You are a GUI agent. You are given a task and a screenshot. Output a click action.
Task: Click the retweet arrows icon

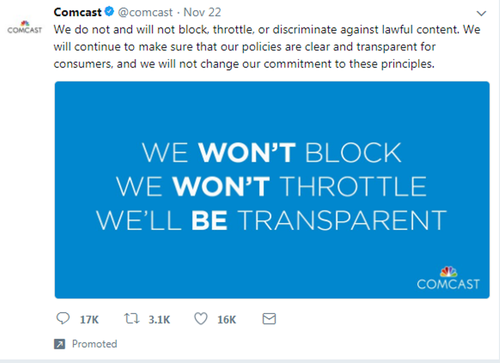click(x=132, y=319)
